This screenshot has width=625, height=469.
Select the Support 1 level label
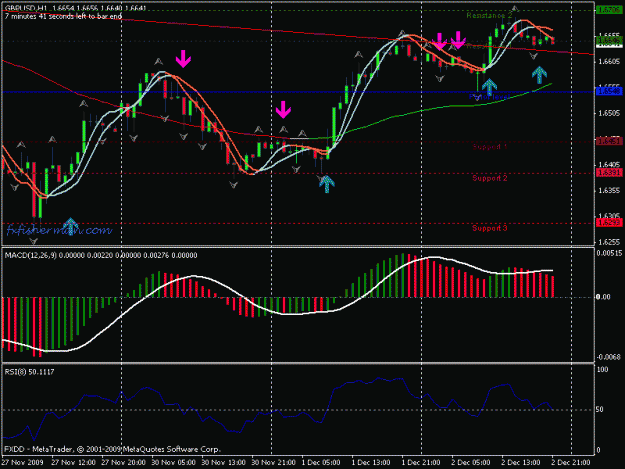[490, 147]
